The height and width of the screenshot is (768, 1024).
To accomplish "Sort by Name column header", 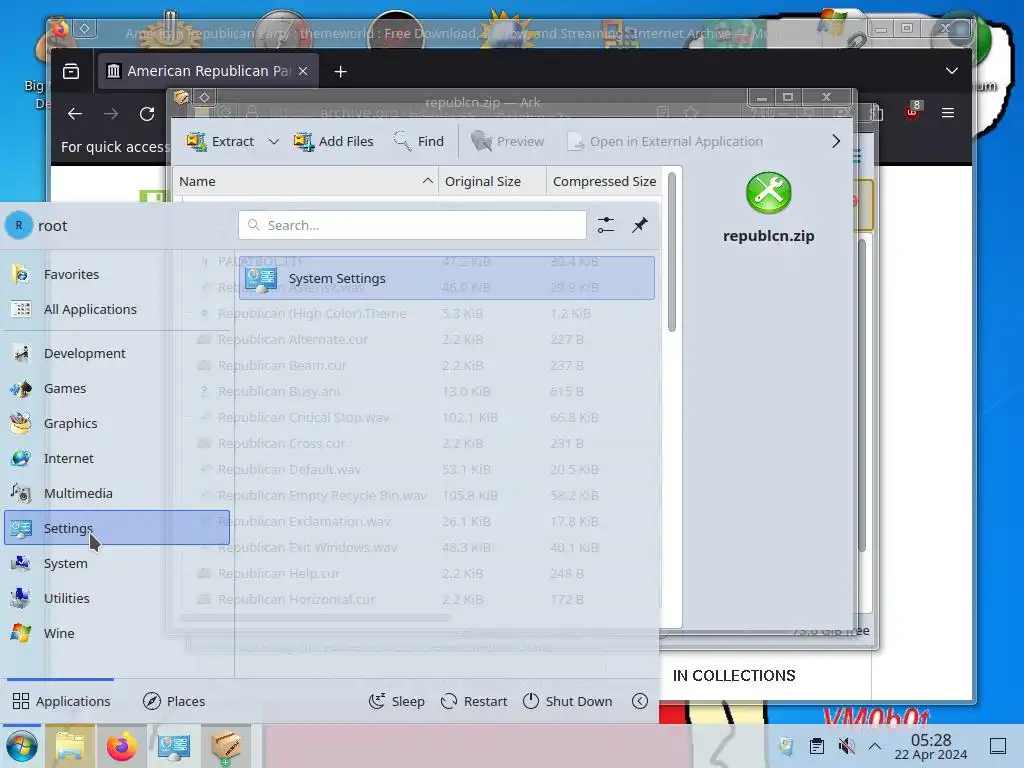I will [306, 182].
